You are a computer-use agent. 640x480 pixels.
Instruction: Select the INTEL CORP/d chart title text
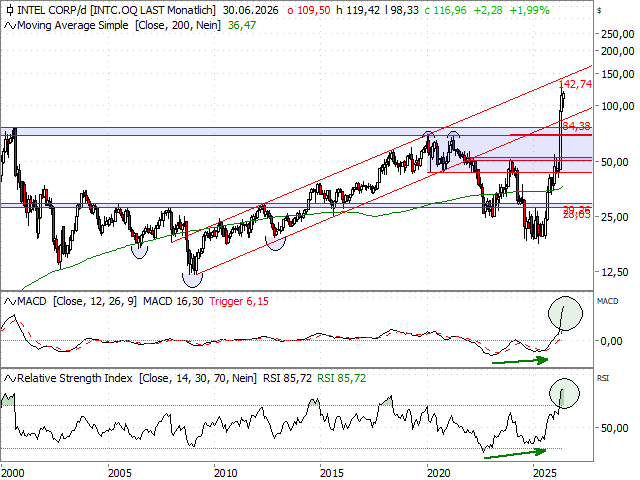51,10
